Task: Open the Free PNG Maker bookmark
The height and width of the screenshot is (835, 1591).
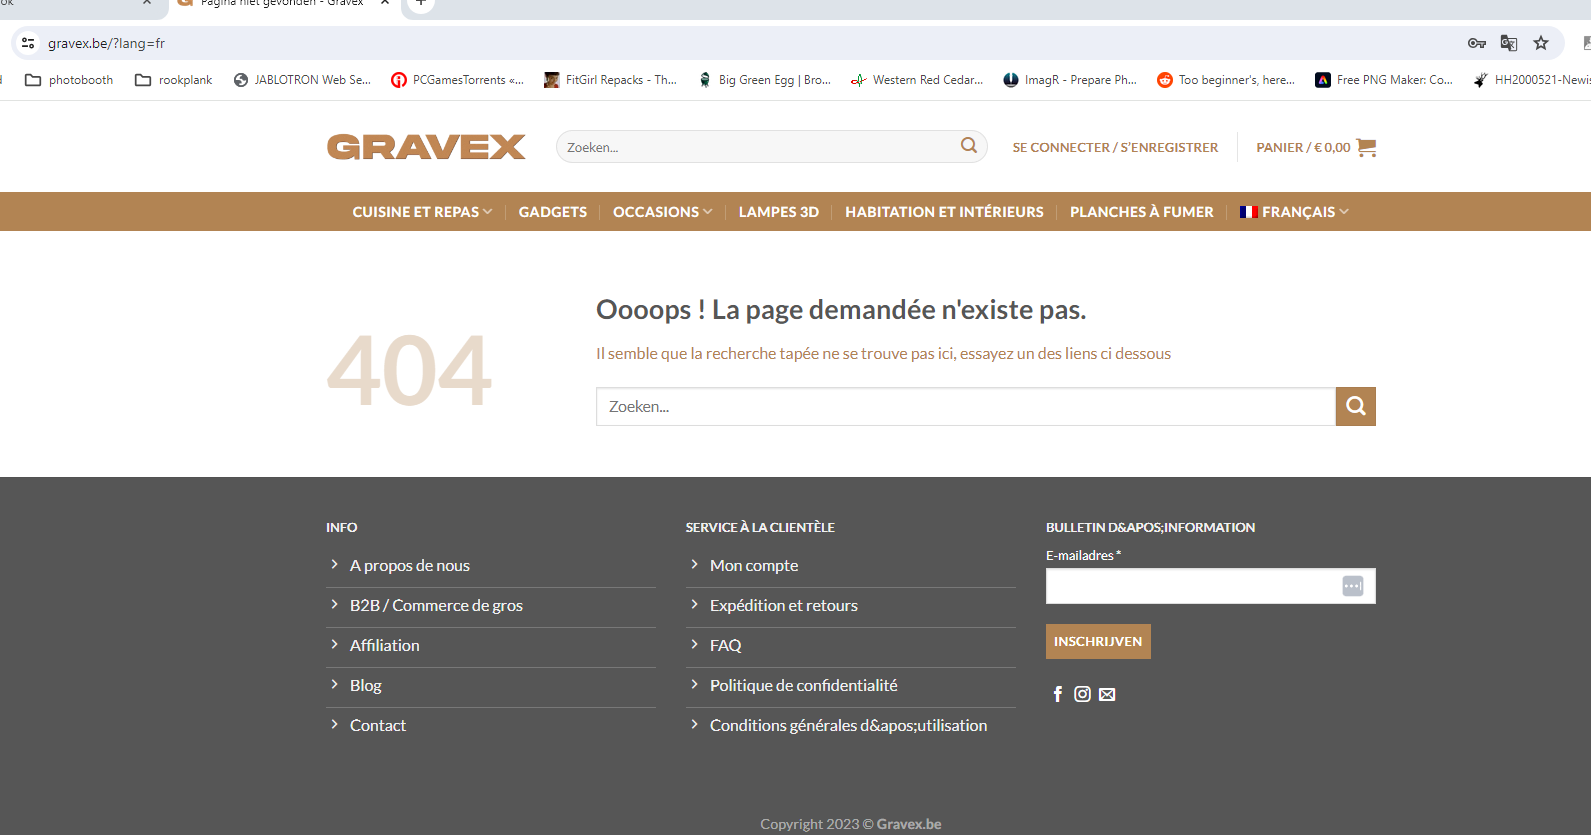Action: pyautogui.click(x=1384, y=80)
